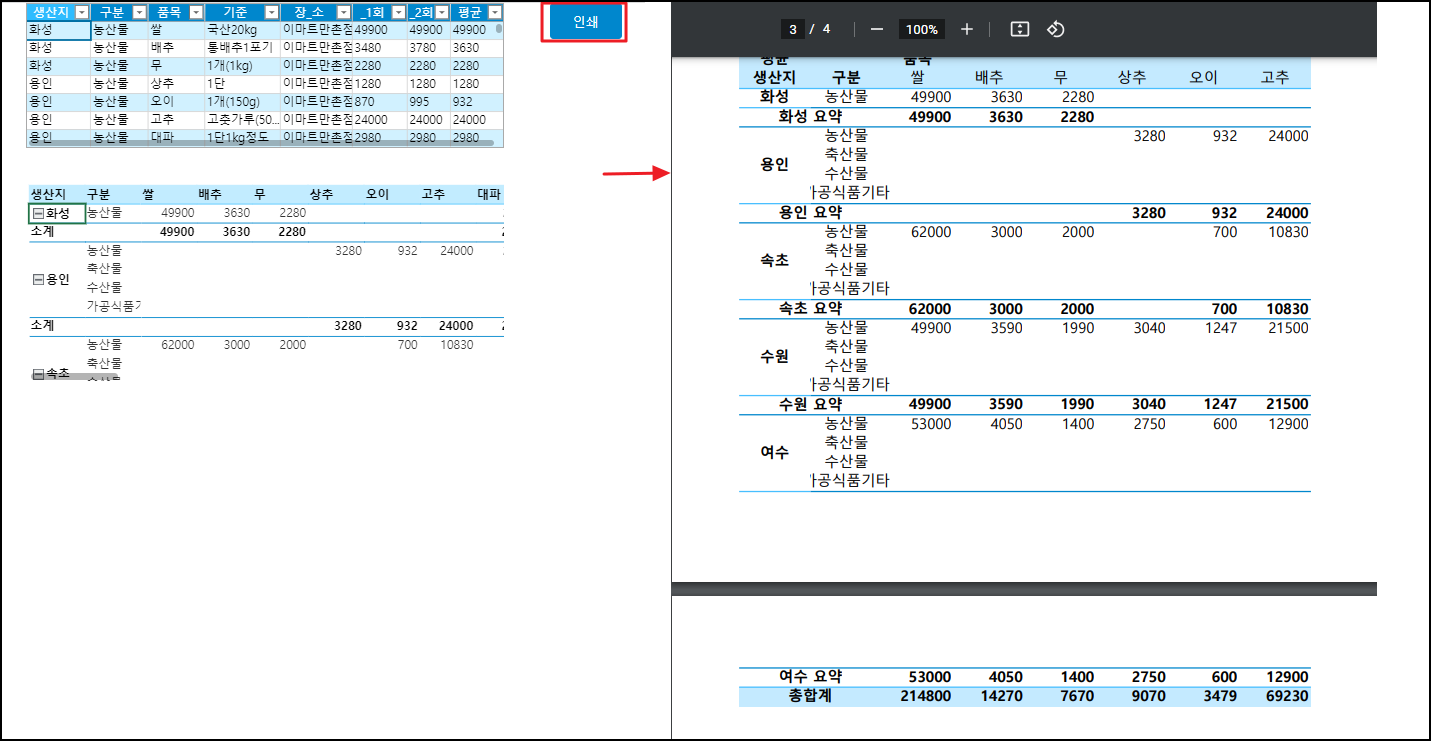
Task: Collapse the 용인 pivot row group
Action: tap(38, 280)
